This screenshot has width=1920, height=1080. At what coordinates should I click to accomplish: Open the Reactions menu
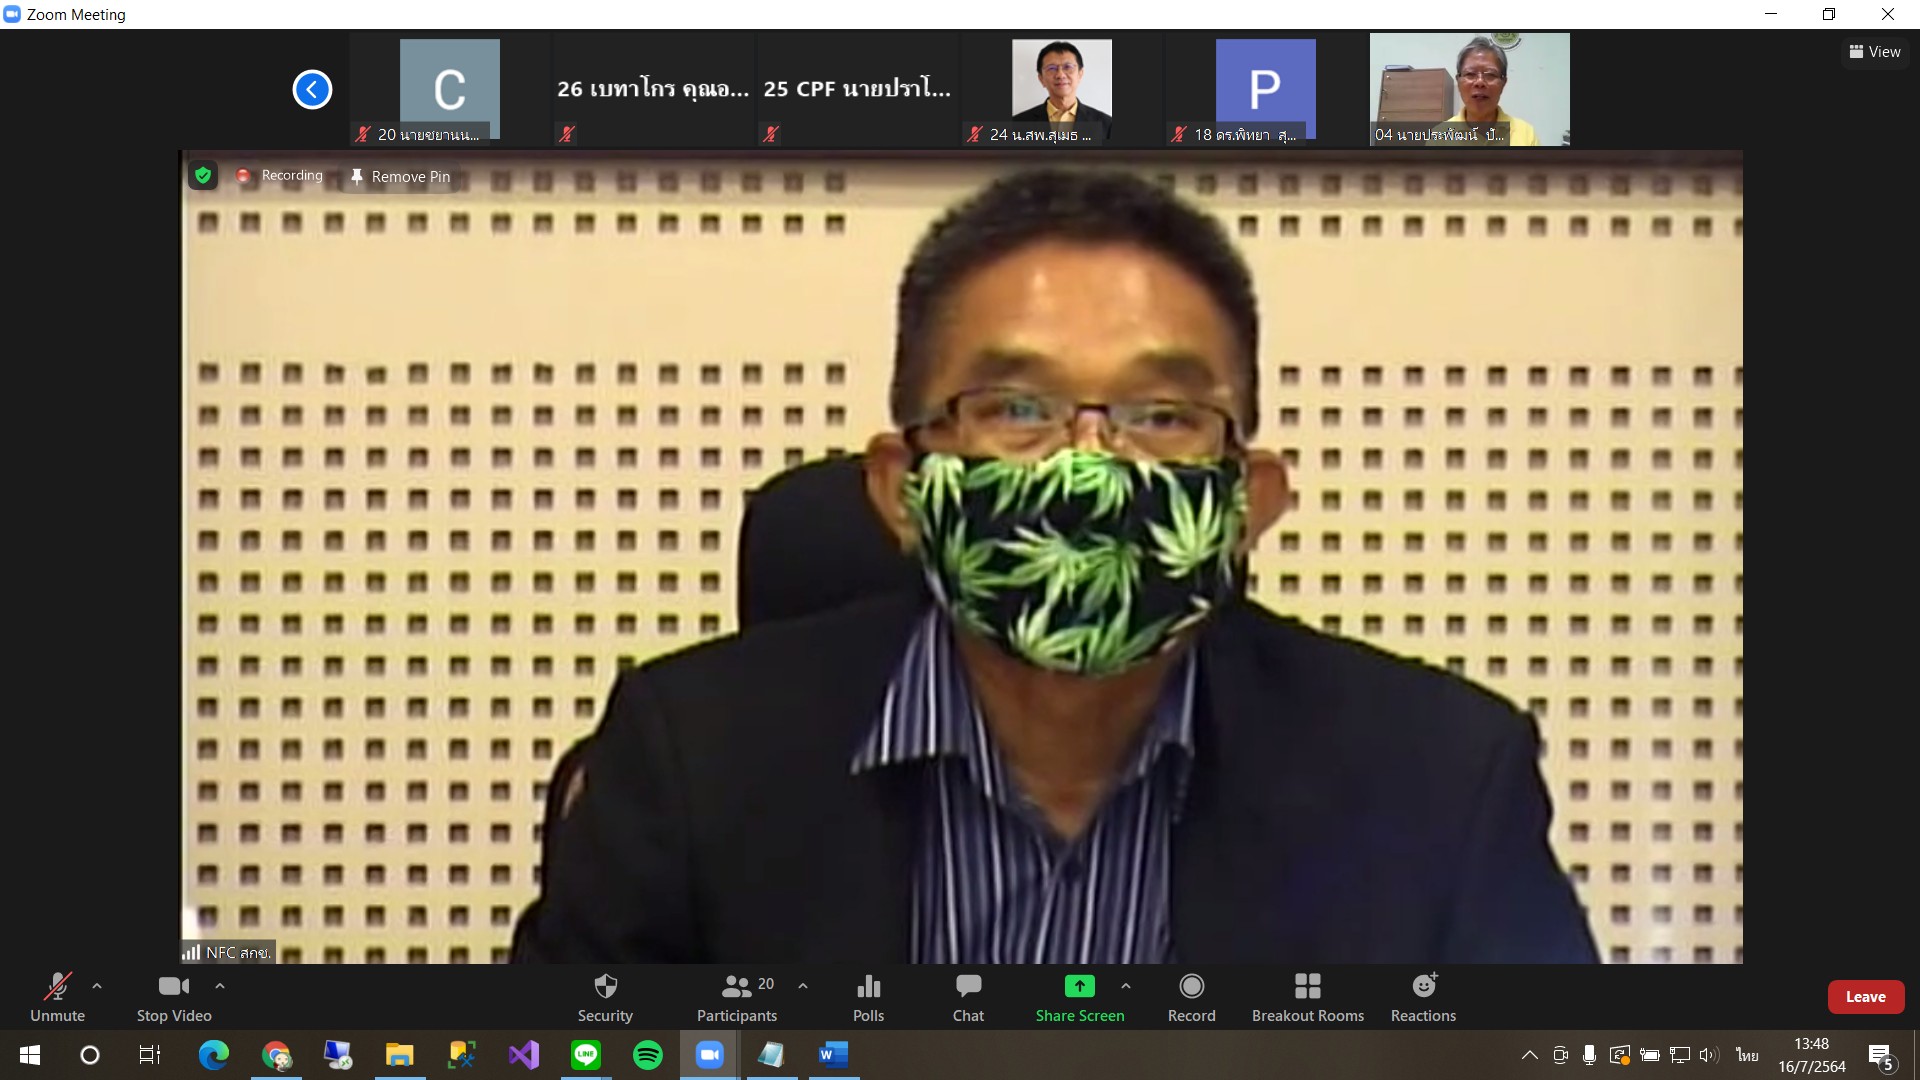point(1423,997)
